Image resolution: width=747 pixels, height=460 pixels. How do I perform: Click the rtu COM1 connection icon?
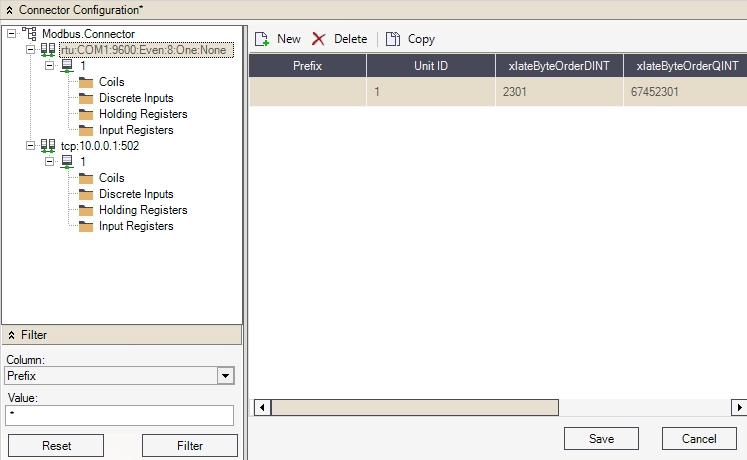click(x=48, y=50)
